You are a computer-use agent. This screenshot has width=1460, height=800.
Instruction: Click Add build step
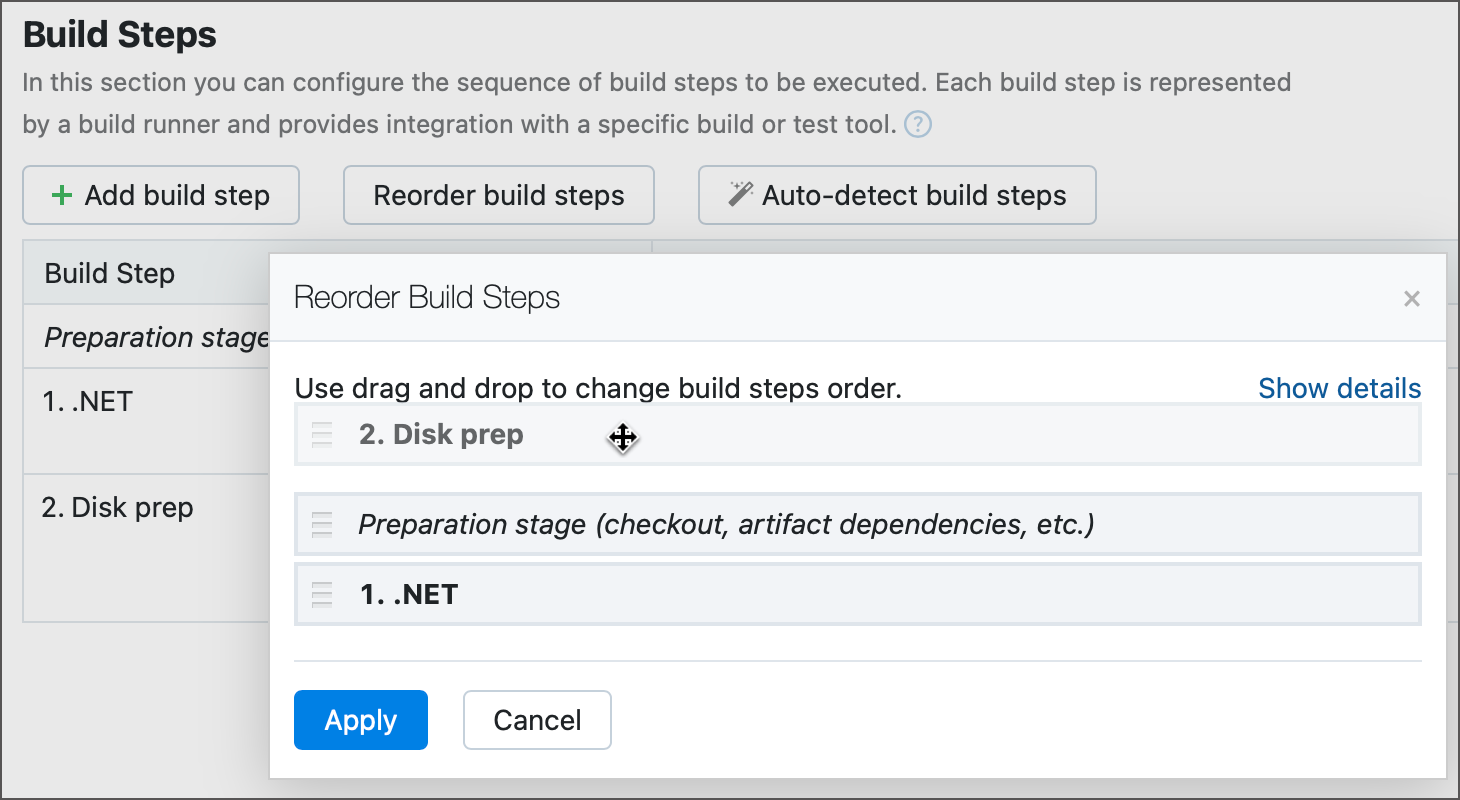(161, 195)
